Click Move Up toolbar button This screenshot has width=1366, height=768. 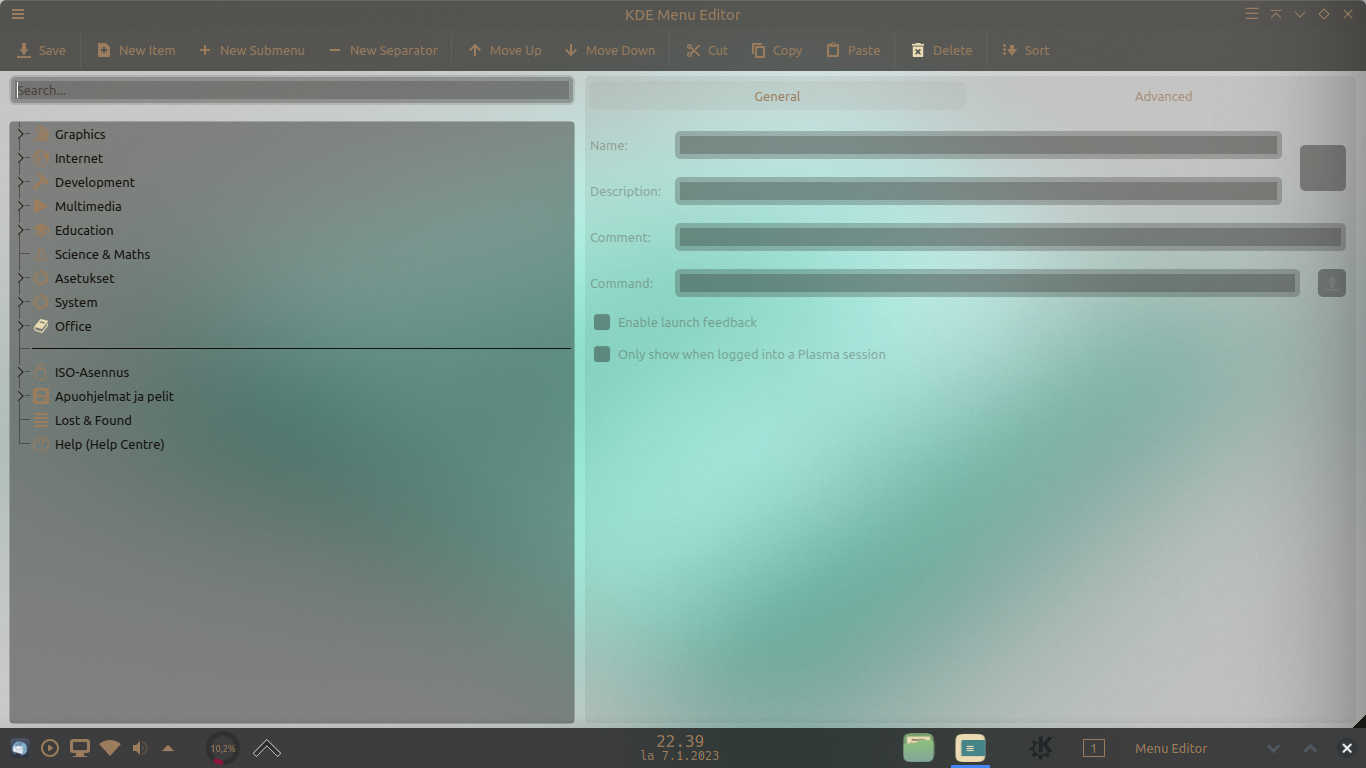[504, 50]
